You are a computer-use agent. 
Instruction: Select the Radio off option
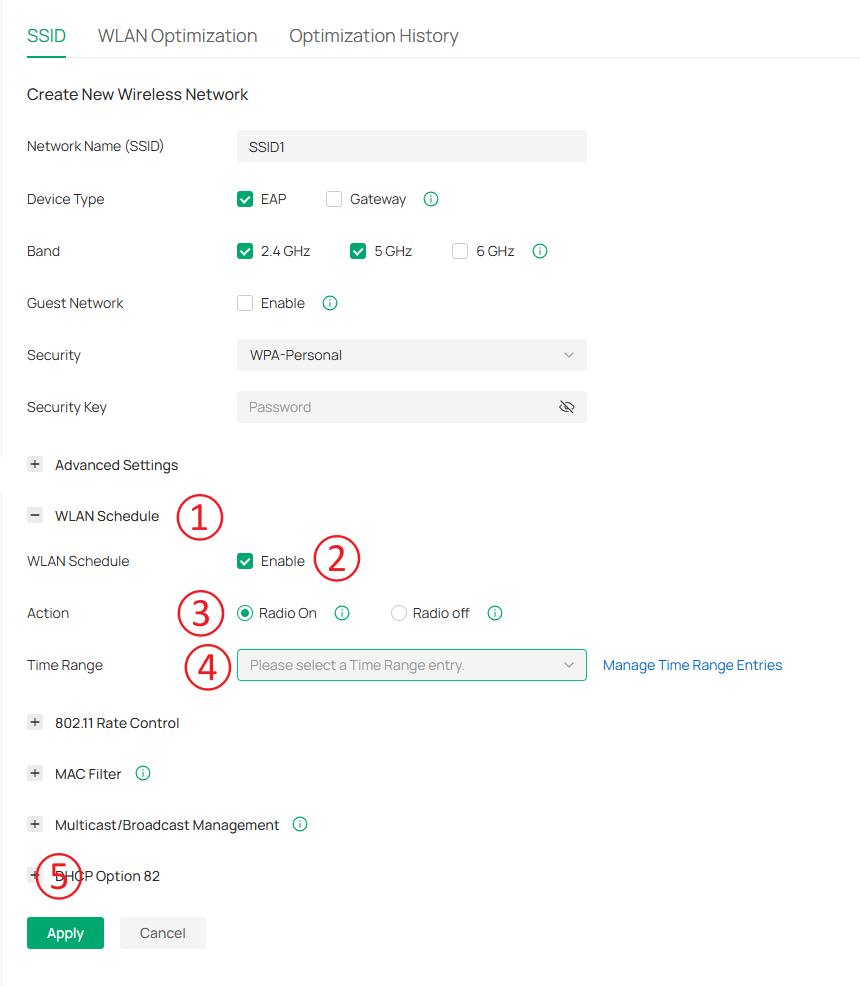[x=399, y=613]
